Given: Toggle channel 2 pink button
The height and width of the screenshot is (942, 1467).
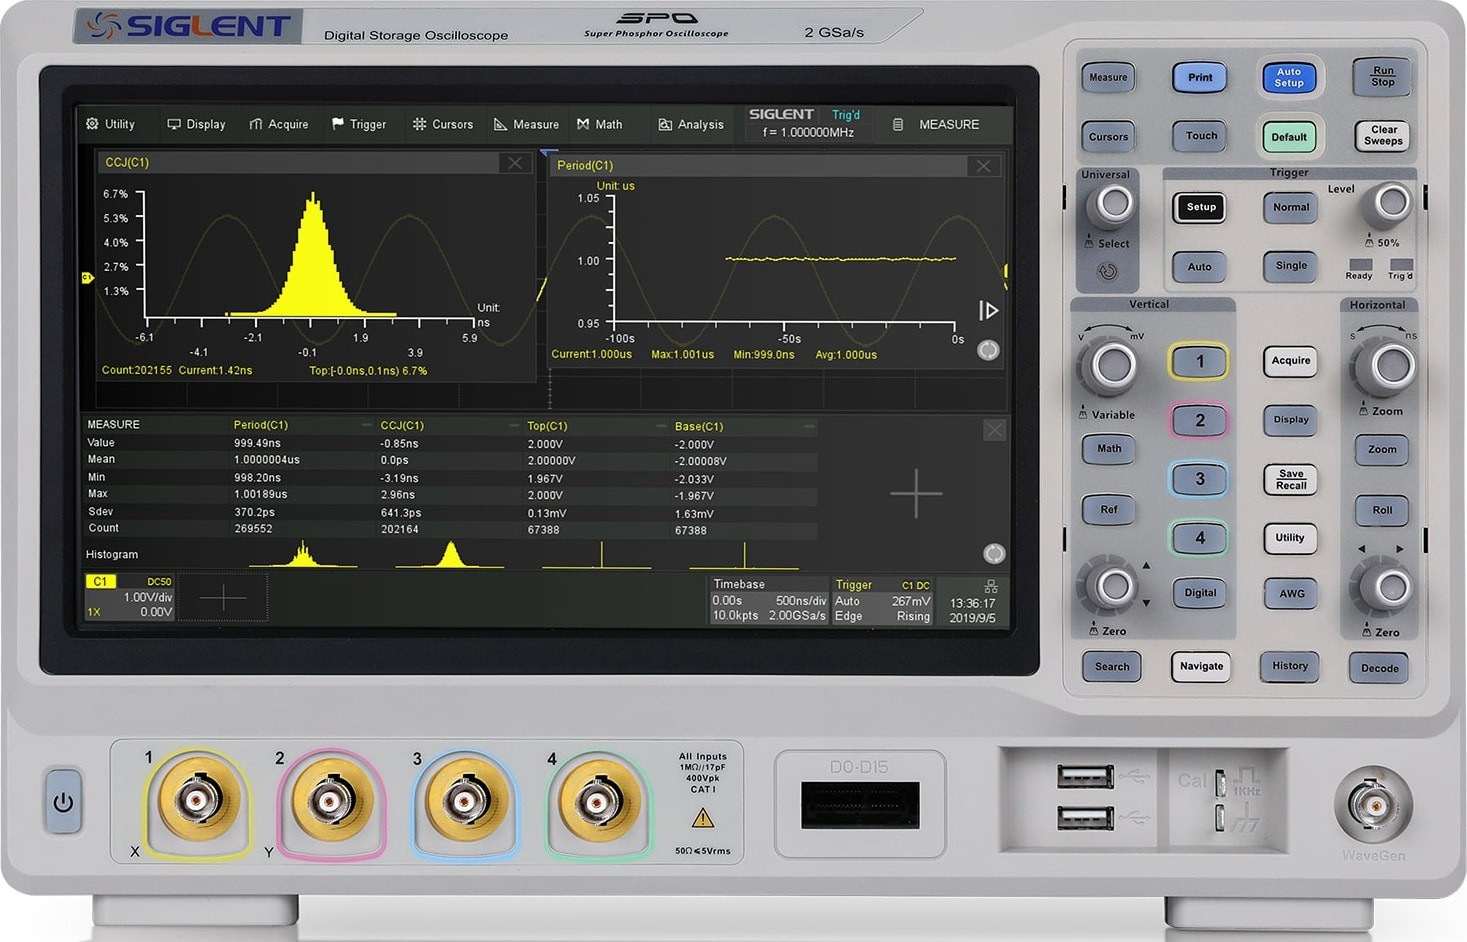Looking at the screenshot, I should point(1199,420).
